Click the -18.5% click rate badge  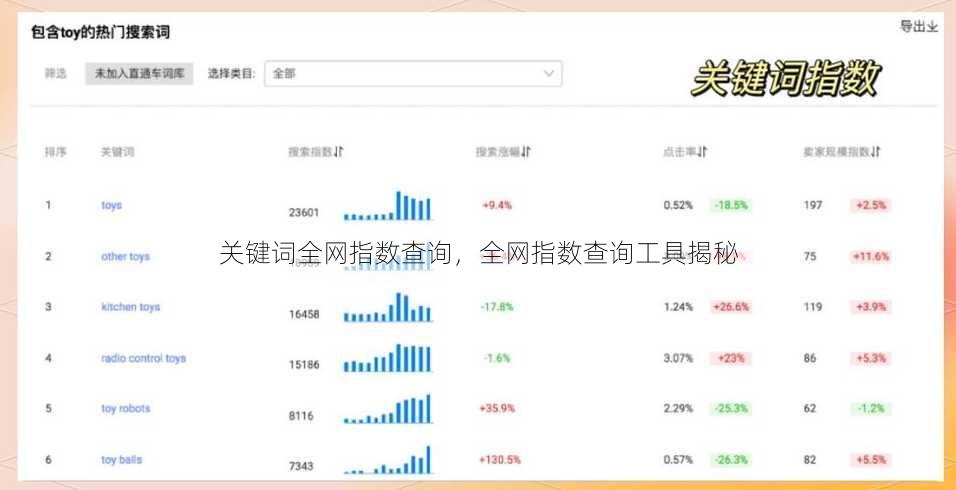pos(730,205)
